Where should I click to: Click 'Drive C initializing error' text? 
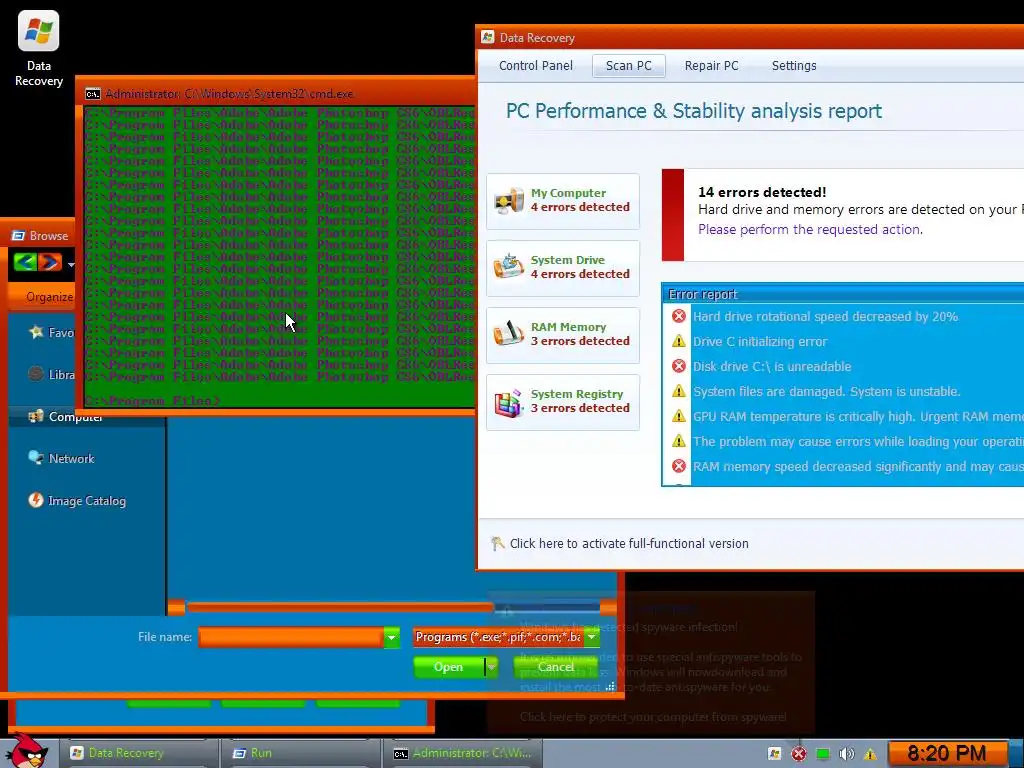(760, 342)
